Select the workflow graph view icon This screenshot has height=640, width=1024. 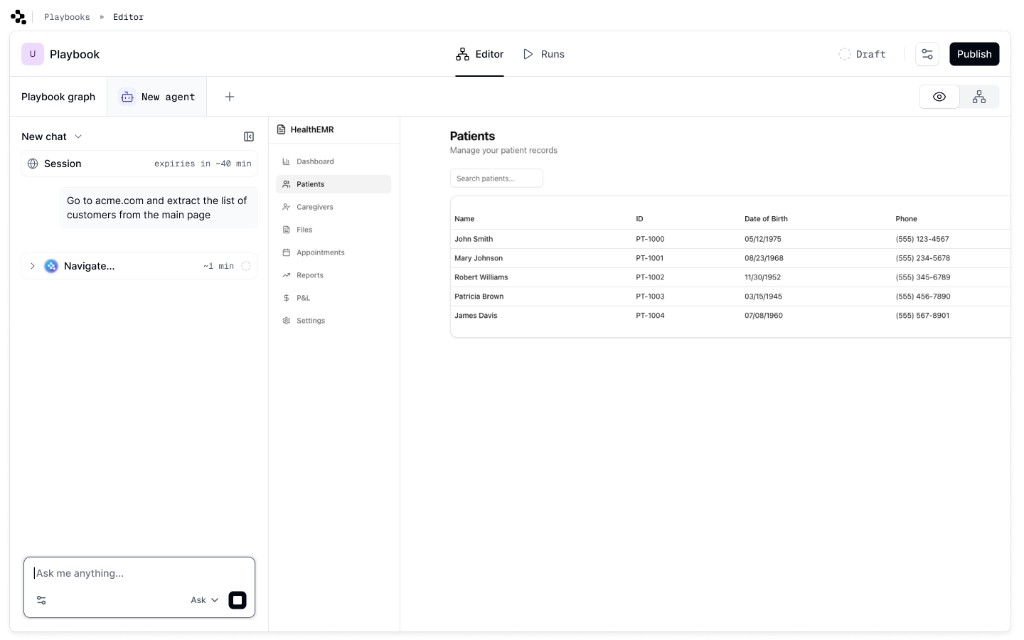click(x=978, y=96)
